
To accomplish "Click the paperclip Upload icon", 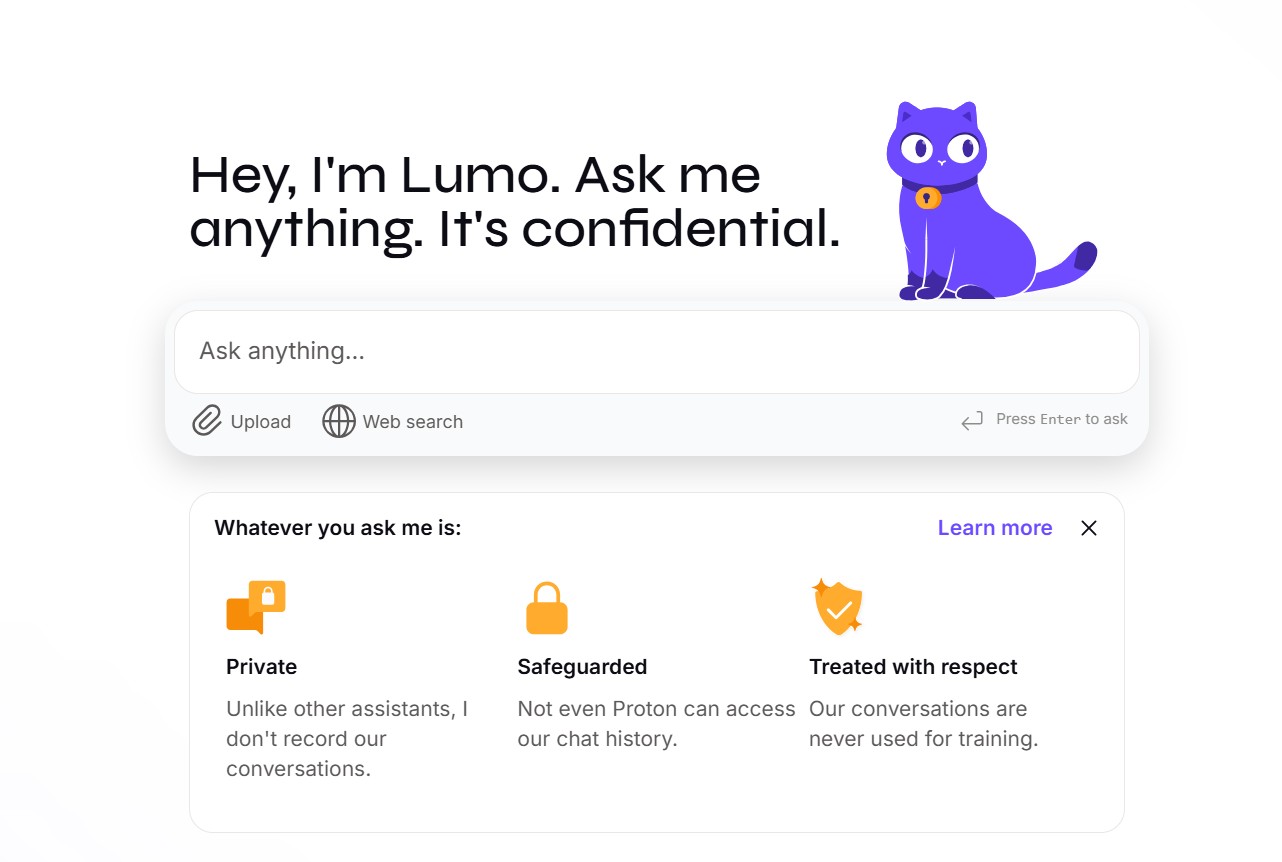I will point(207,421).
